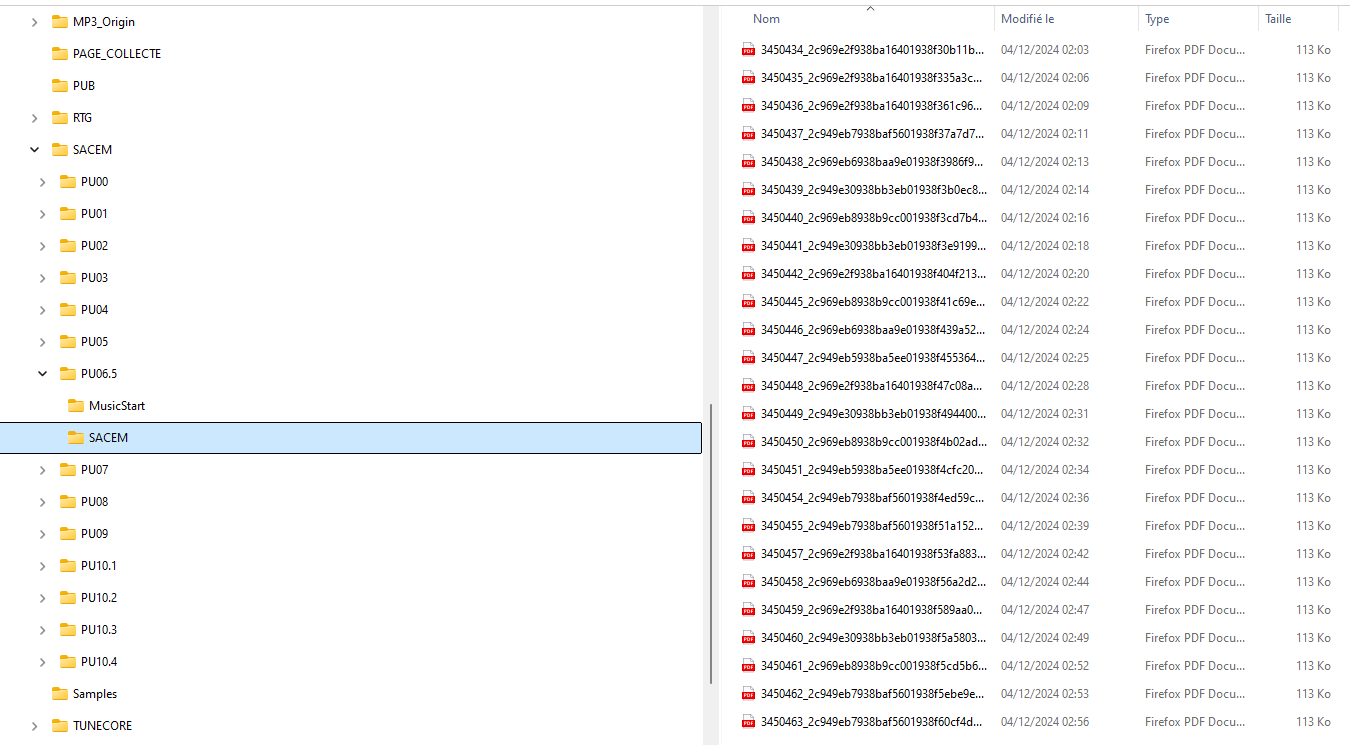Expand the MP3_Origin folder chevron
Viewport: 1350px width, 745px height.
pos(34,22)
